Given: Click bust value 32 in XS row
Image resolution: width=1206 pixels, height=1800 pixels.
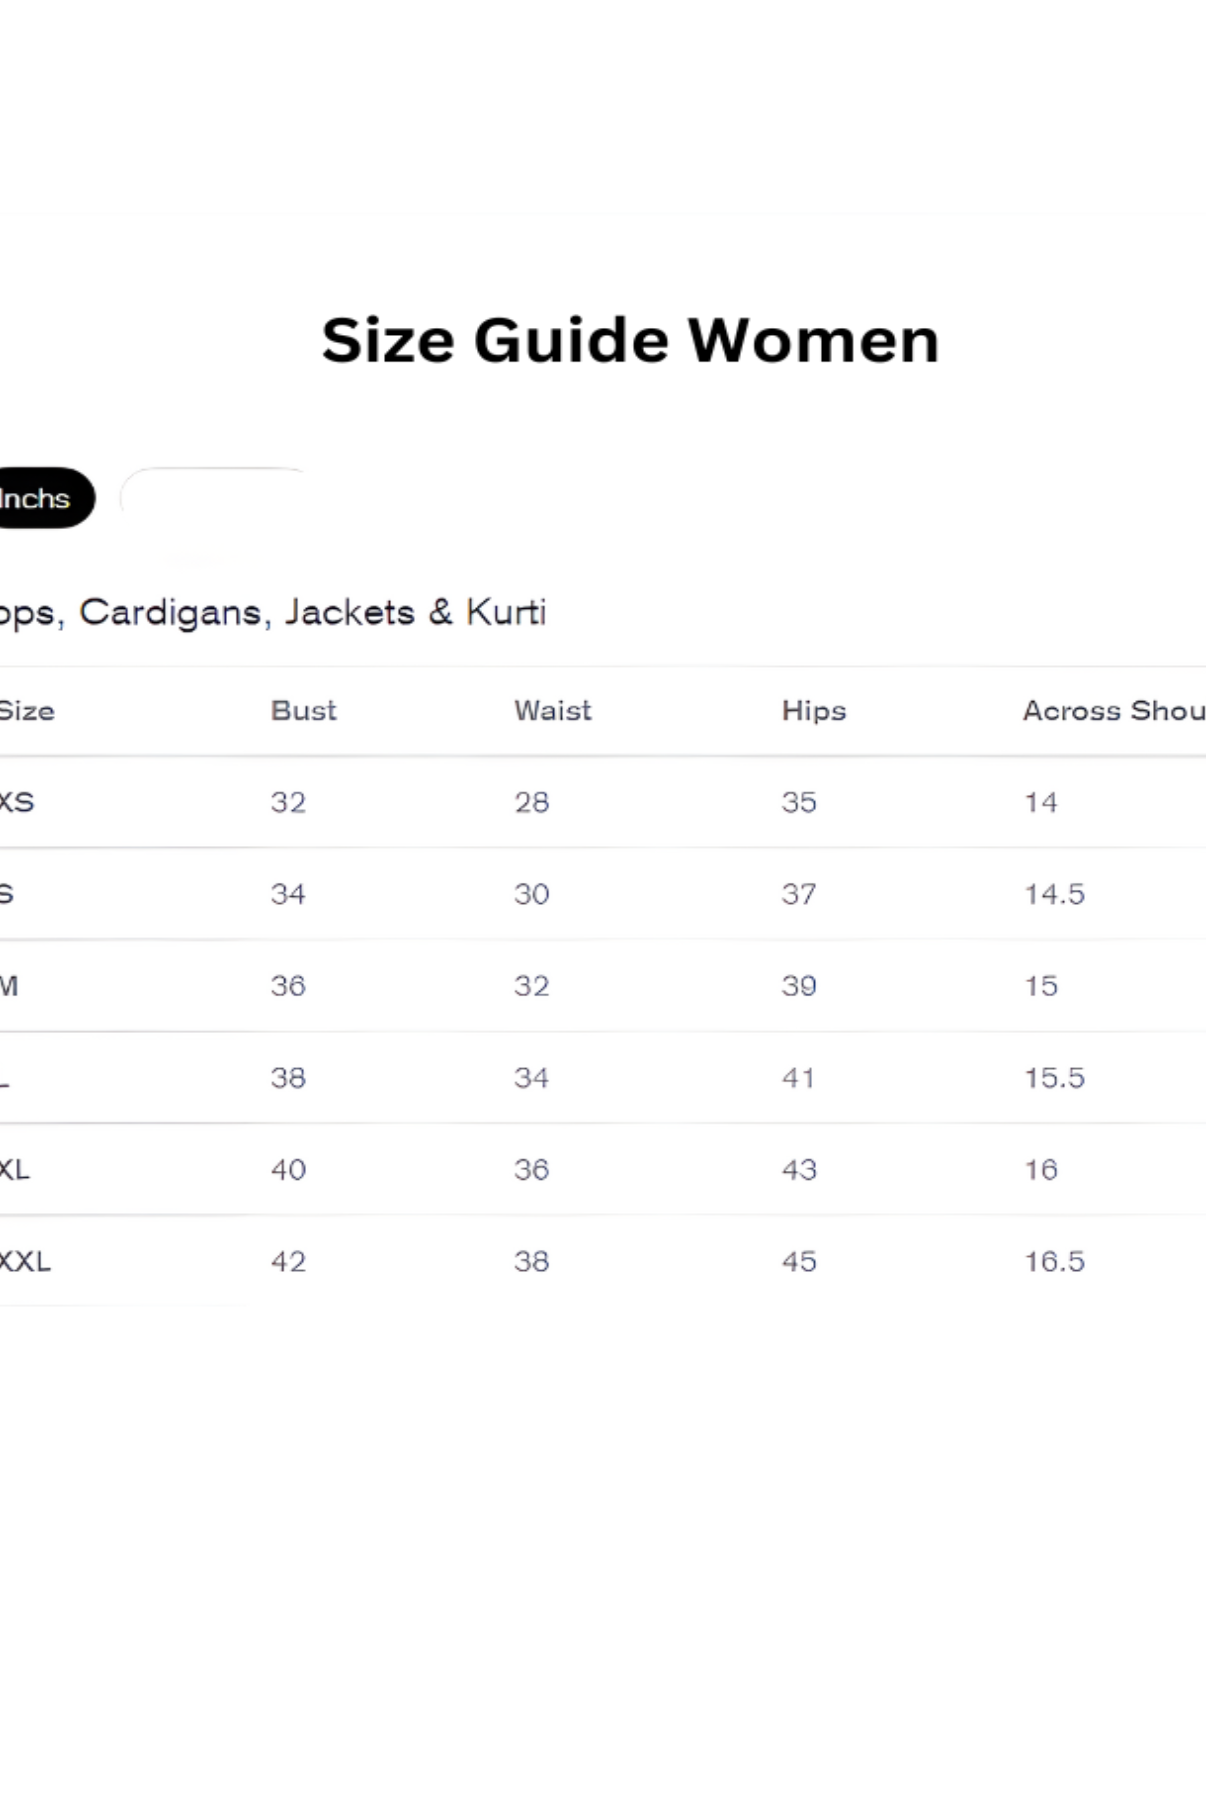Looking at the screenshot, I should point(288,802).
